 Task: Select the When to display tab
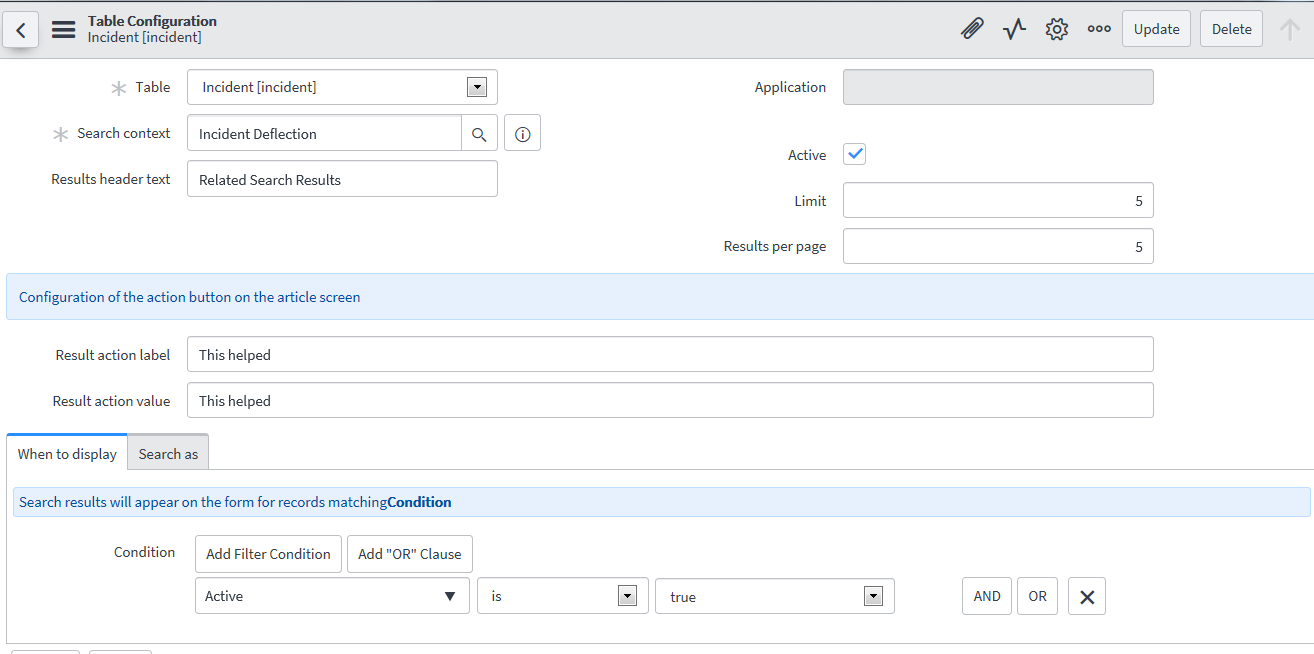tap(67, 454)
